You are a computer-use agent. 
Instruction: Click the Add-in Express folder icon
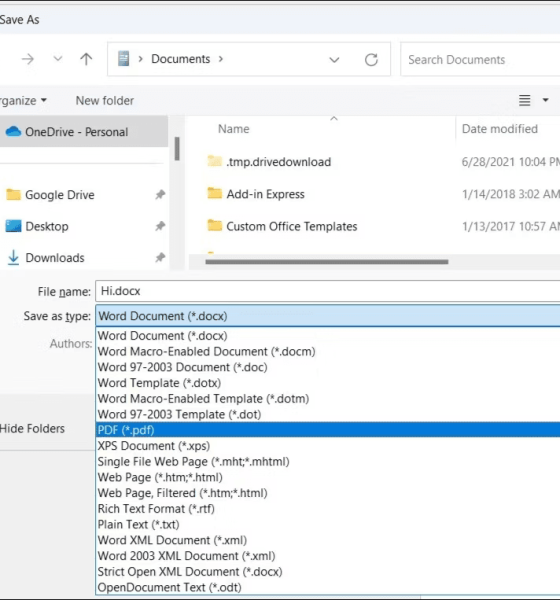click(x=214, y=193)
